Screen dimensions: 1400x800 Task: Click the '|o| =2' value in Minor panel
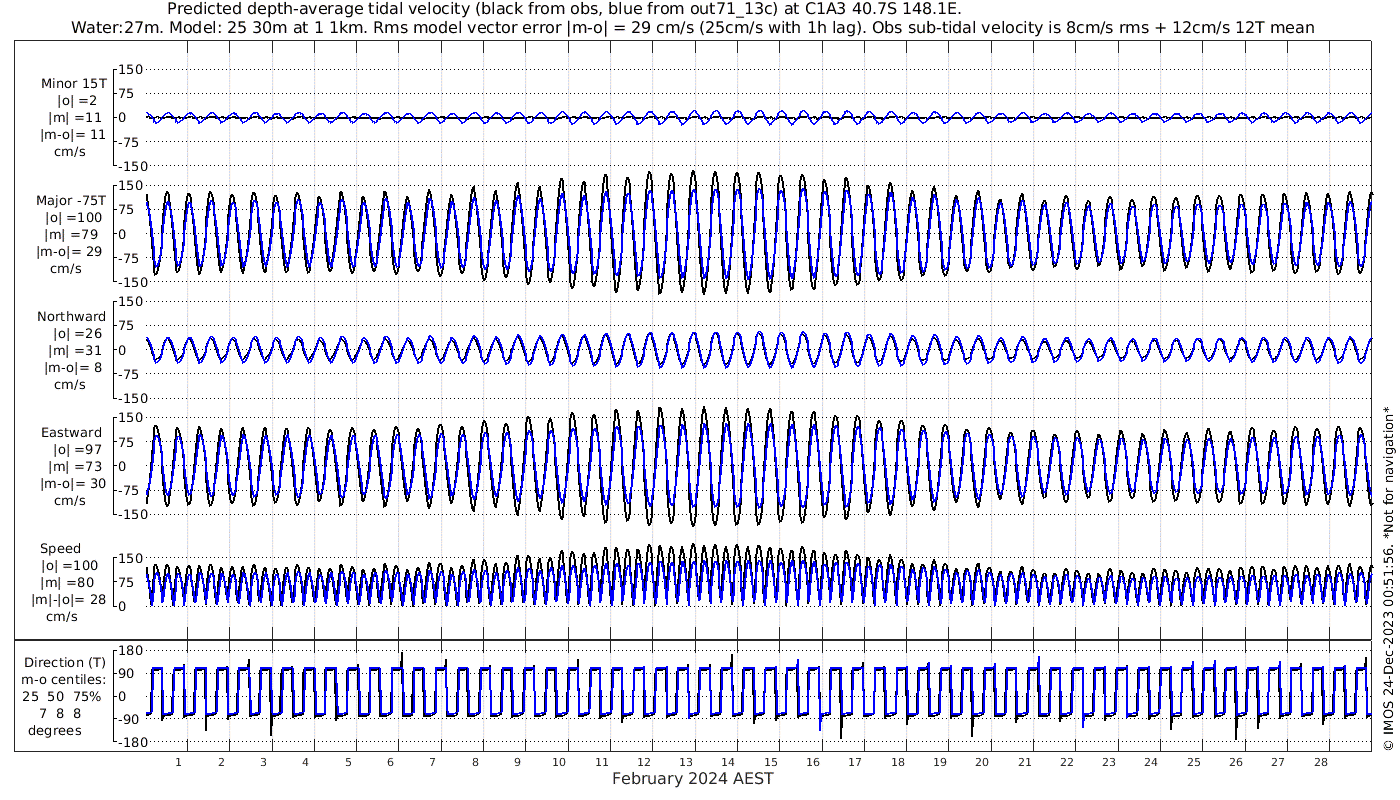point(77,100)
